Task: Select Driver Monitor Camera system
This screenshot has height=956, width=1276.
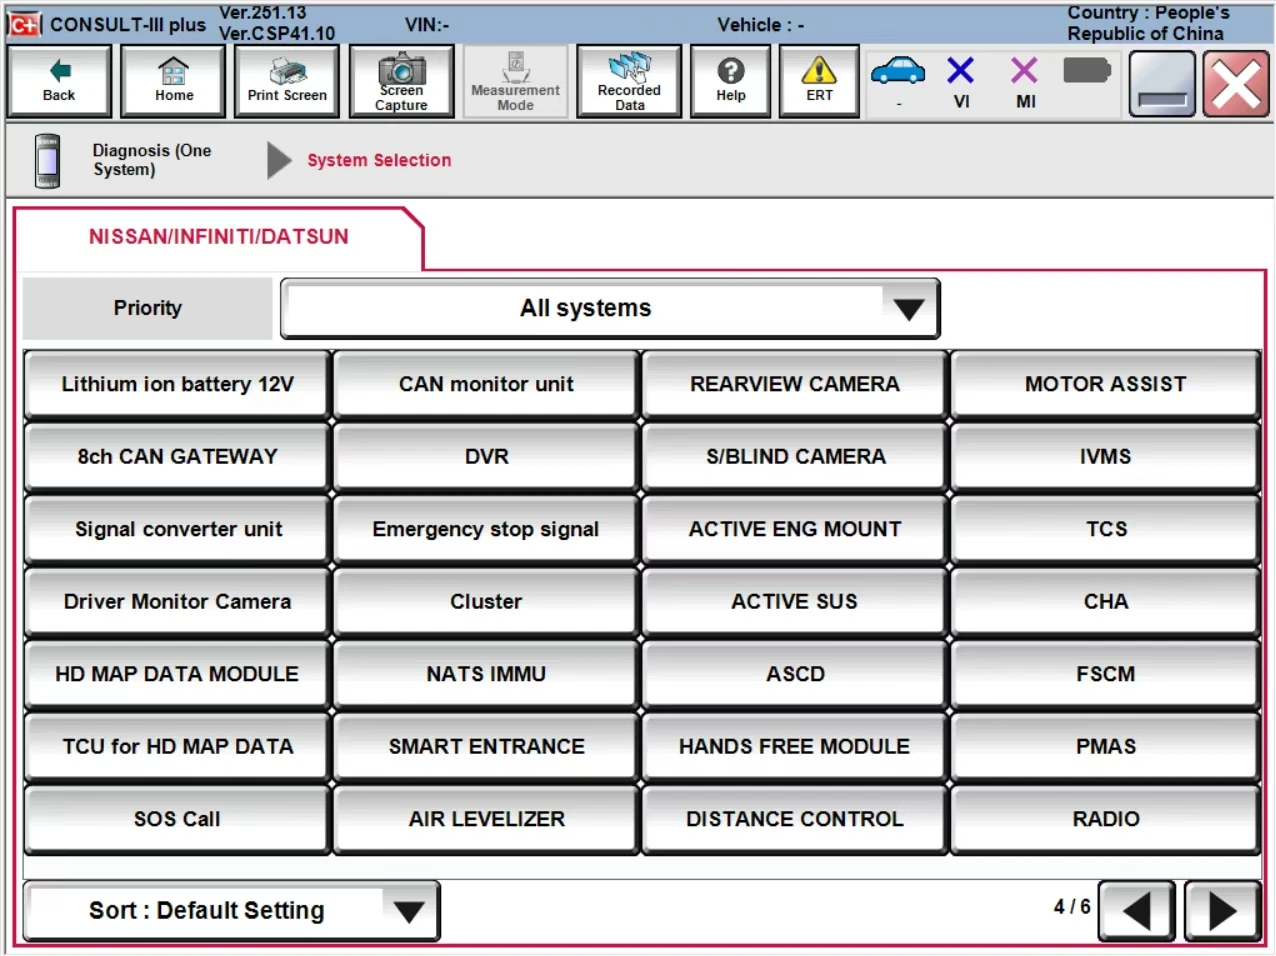Action: [177, 601]
